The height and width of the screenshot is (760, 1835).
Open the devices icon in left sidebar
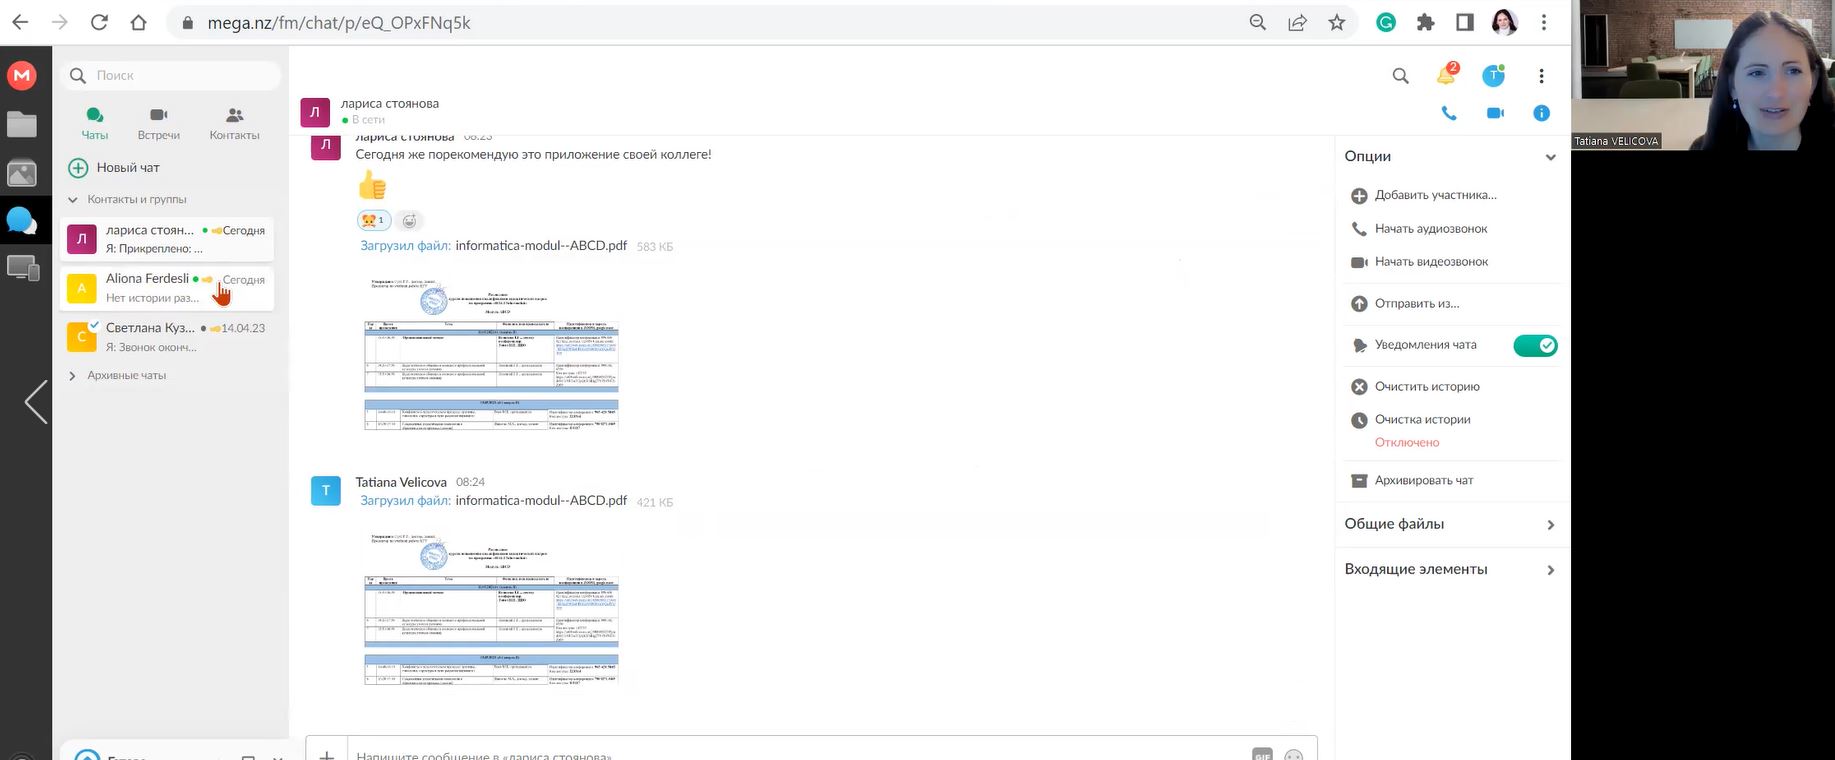point(22,268)
